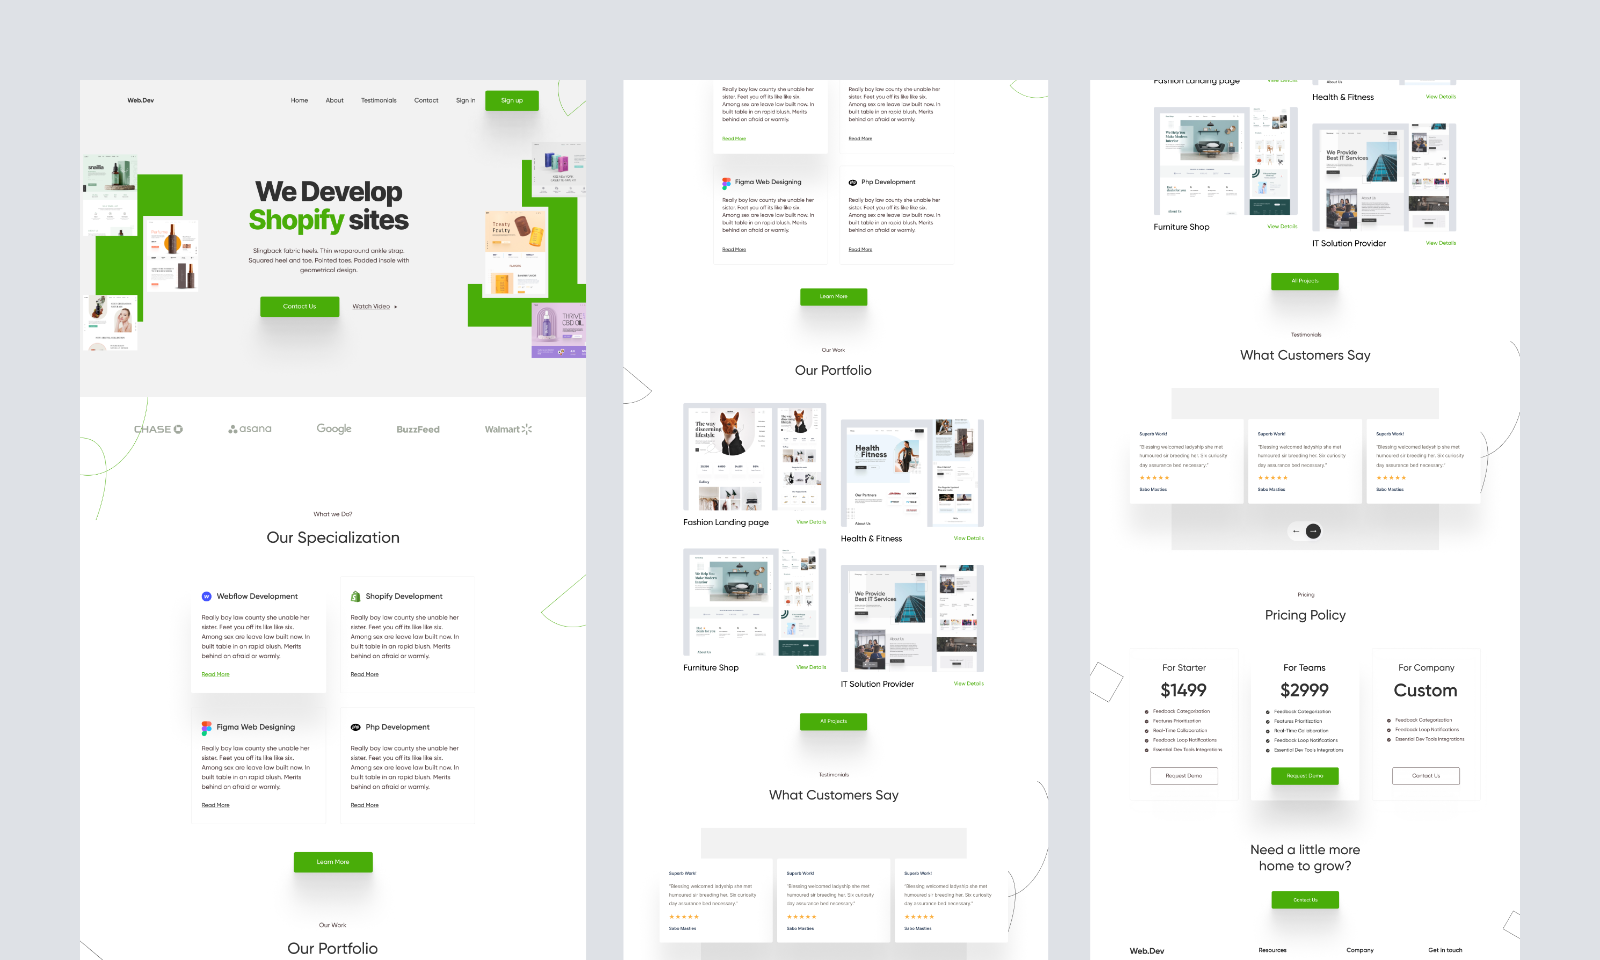
Task: Go to next testimonial with dark arrow
Action: tap(1314, 531)
